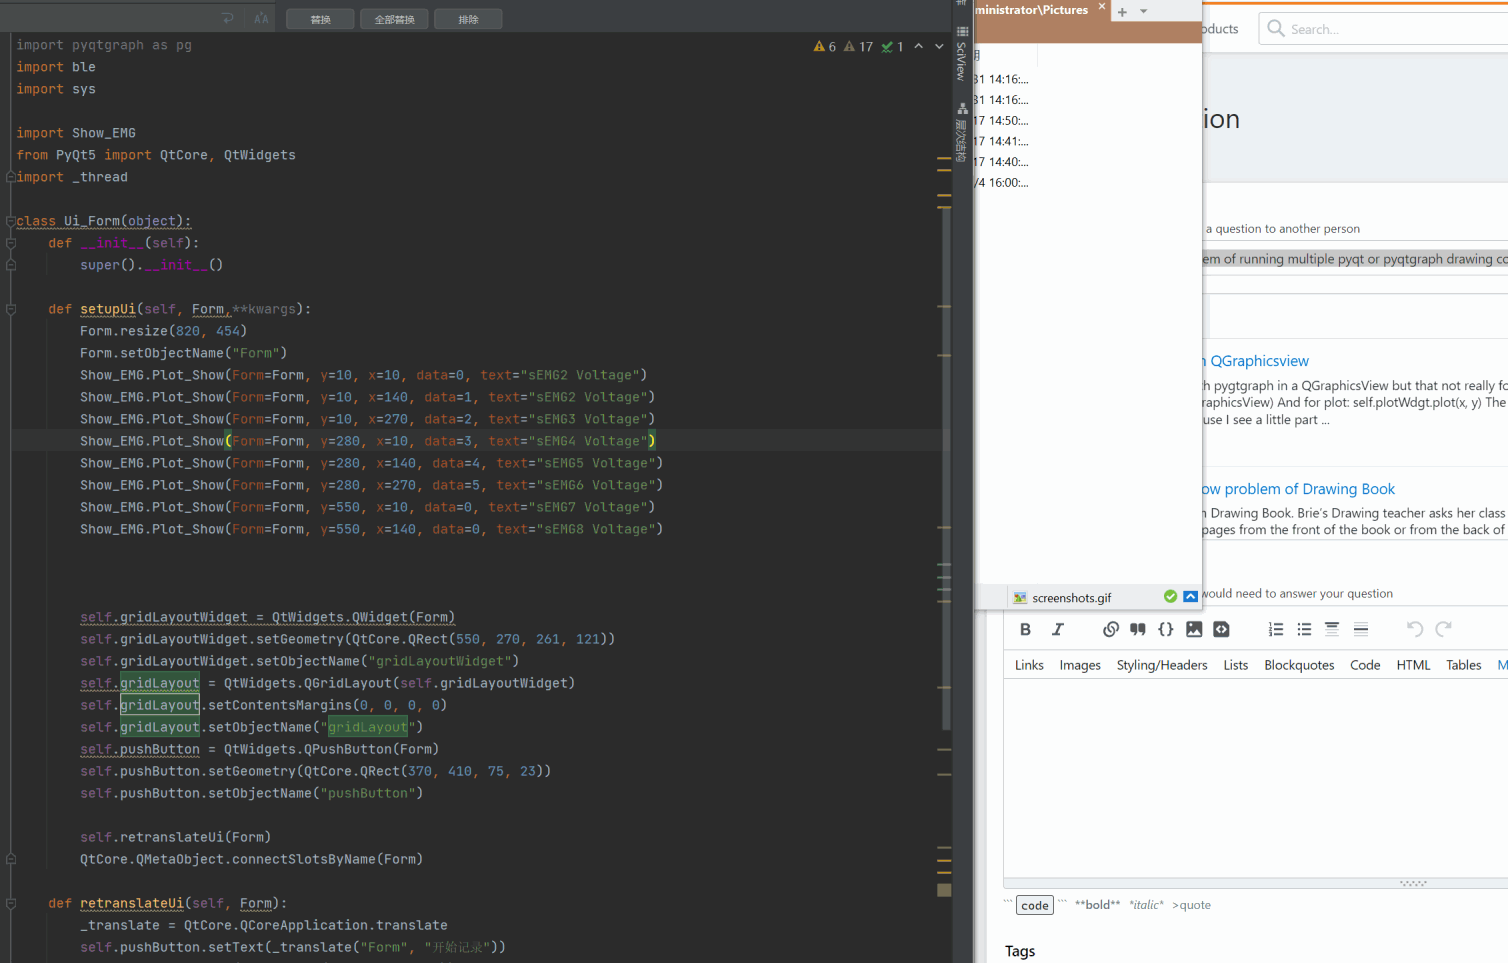1508x963 pixels.
Task: Select the file row dated '17 14:50:...'
Action: pos(1002,120)
